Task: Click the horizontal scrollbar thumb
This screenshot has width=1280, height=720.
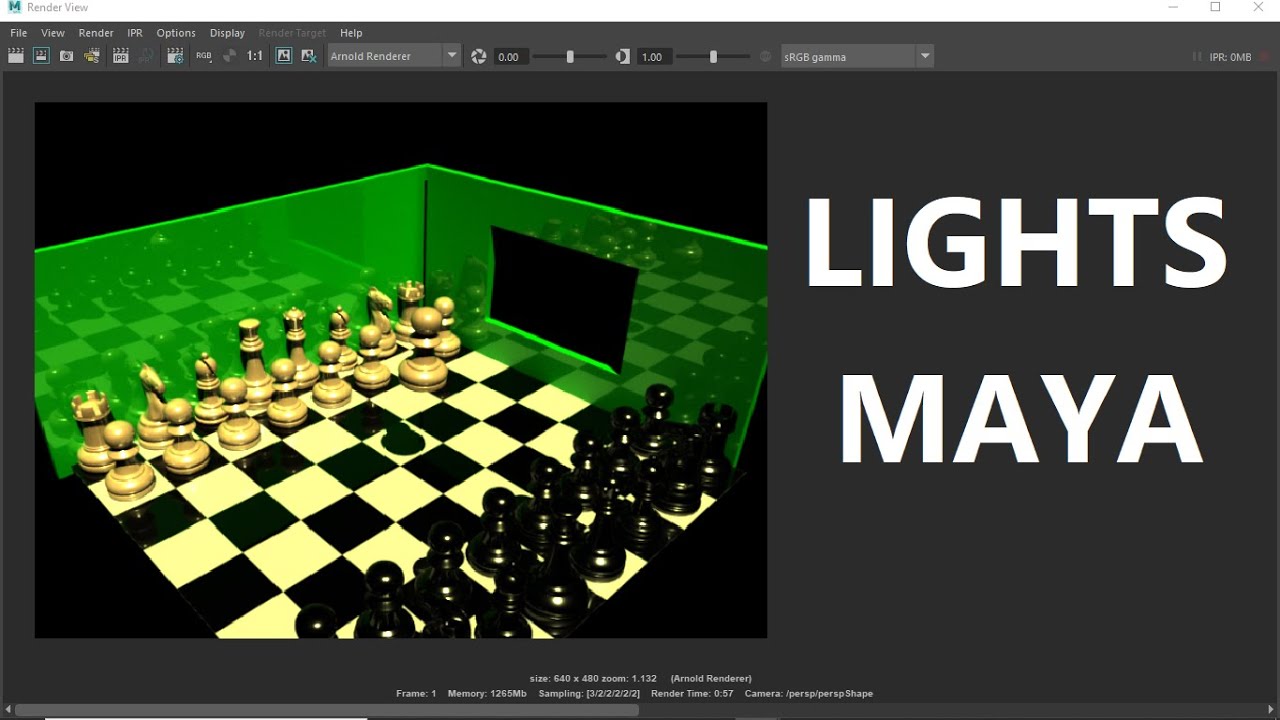Action: coord(327,710)
